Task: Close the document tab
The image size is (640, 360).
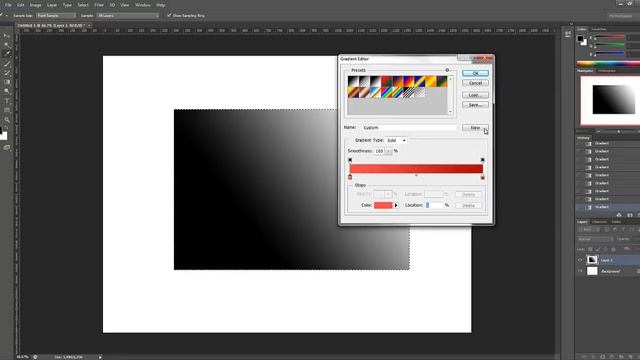Action: [x=89, y=25]
